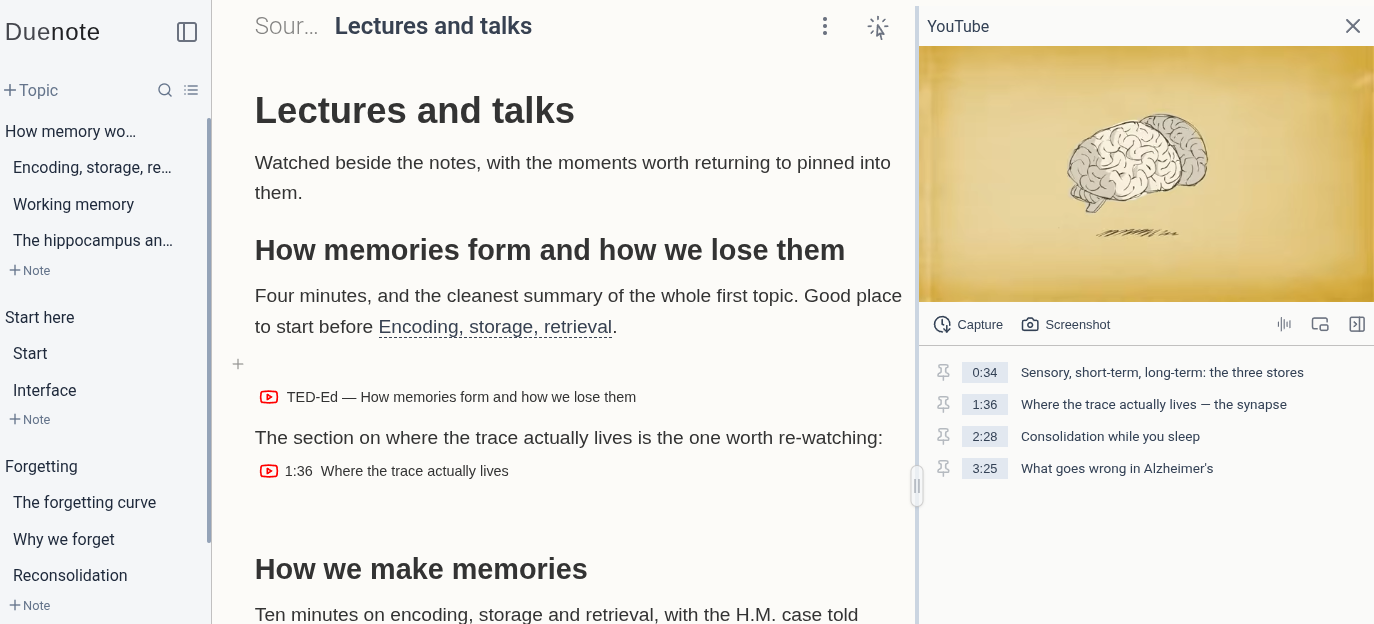Pin the 0:34 marker
Viewport: 1374px width, 624px height.
[943, 372]
